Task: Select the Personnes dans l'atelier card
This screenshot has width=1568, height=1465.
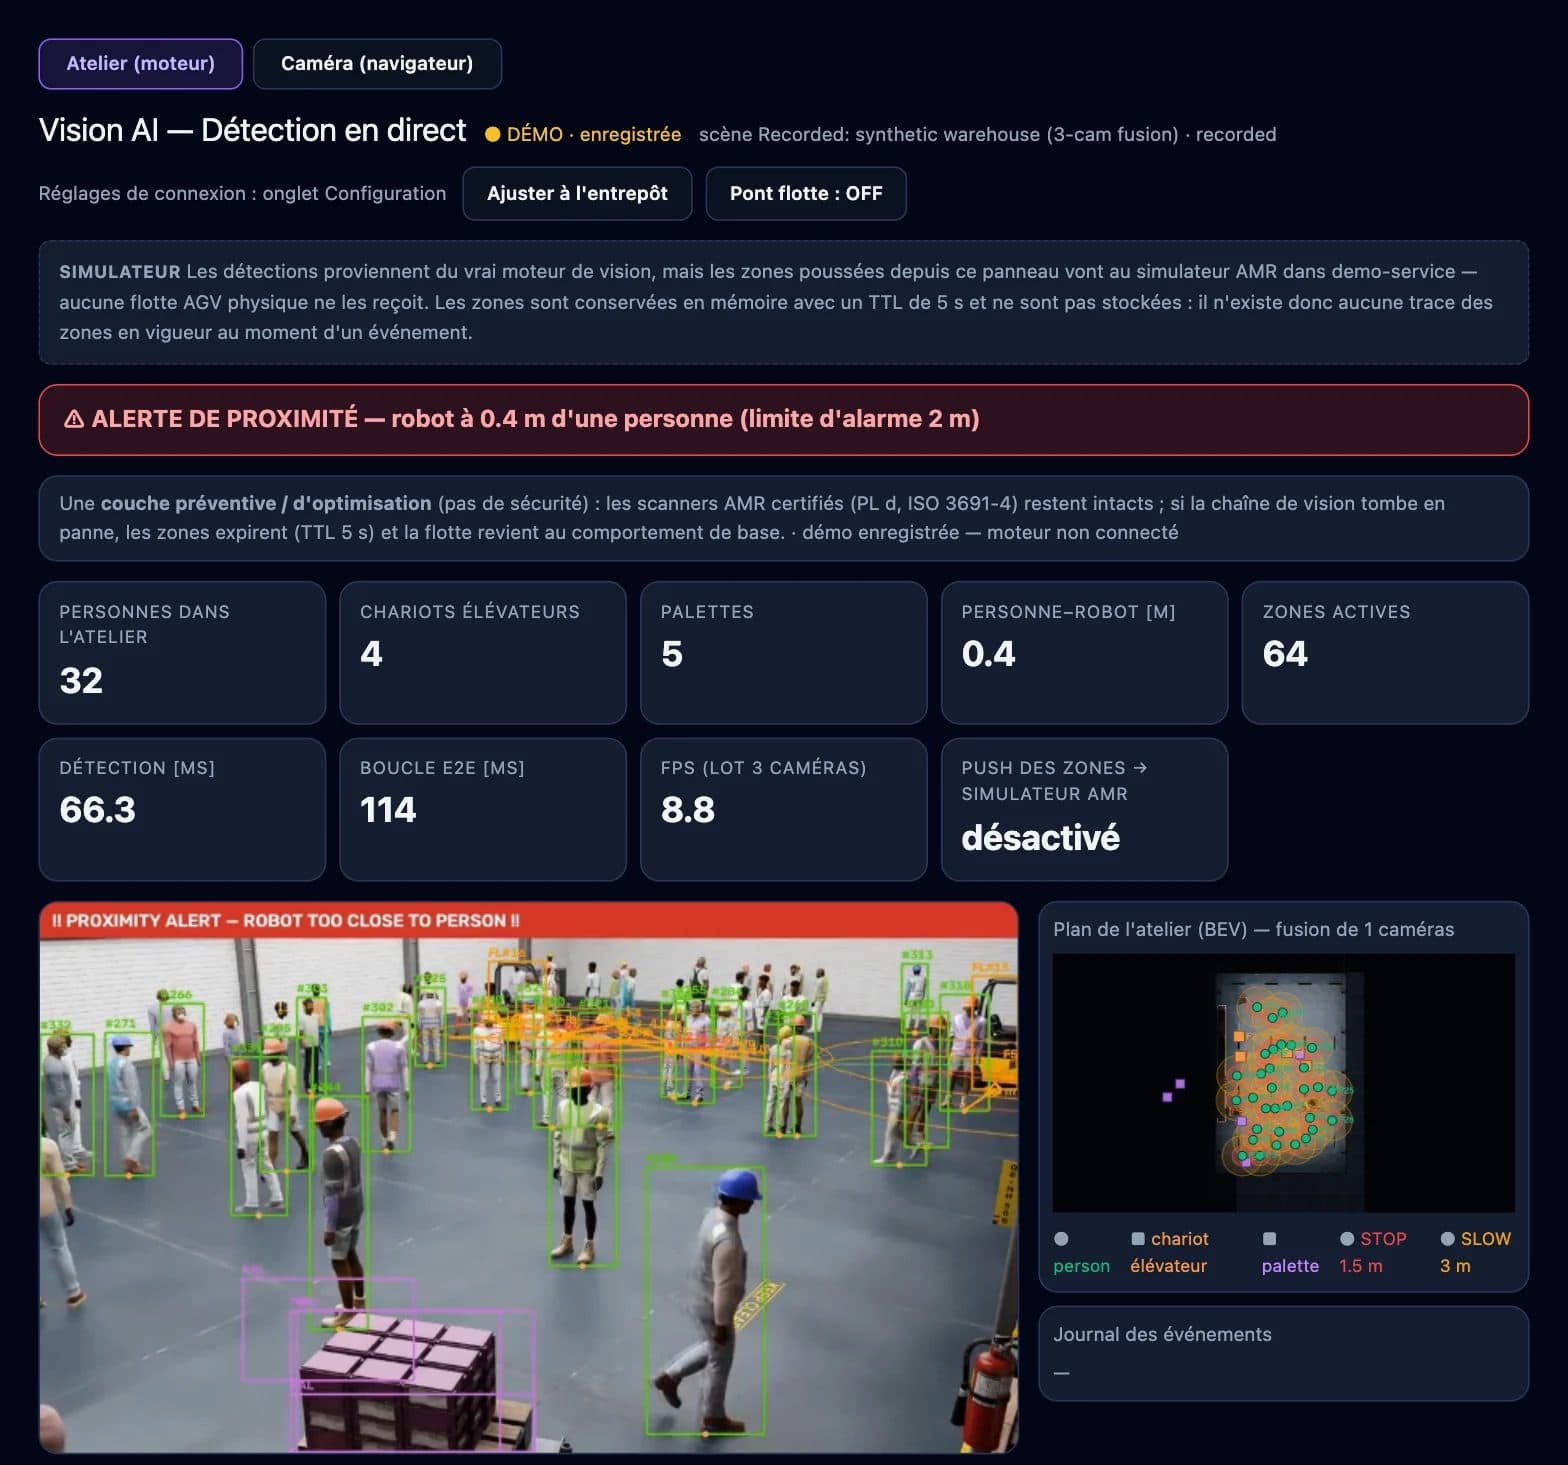Action: pyautogui.click(x=182, y=653)
